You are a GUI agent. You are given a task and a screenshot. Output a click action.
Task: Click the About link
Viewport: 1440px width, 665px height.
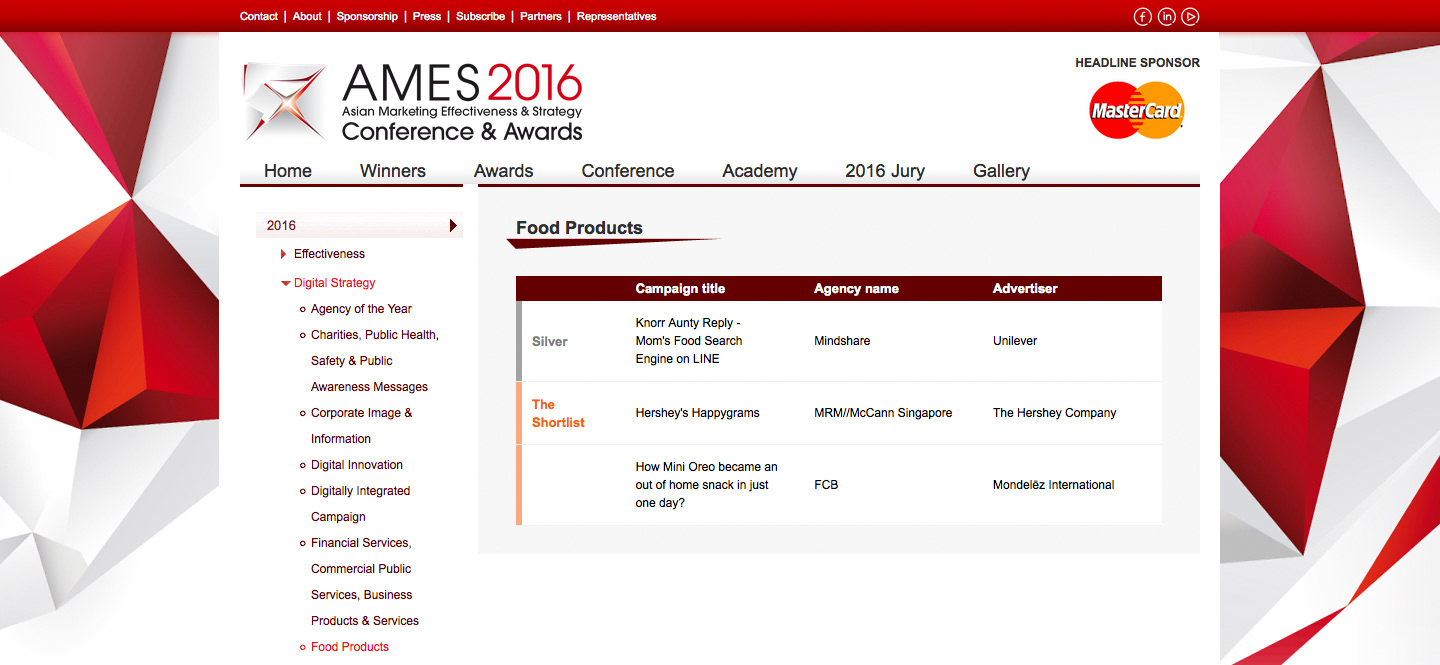click(x=307, y=16)
